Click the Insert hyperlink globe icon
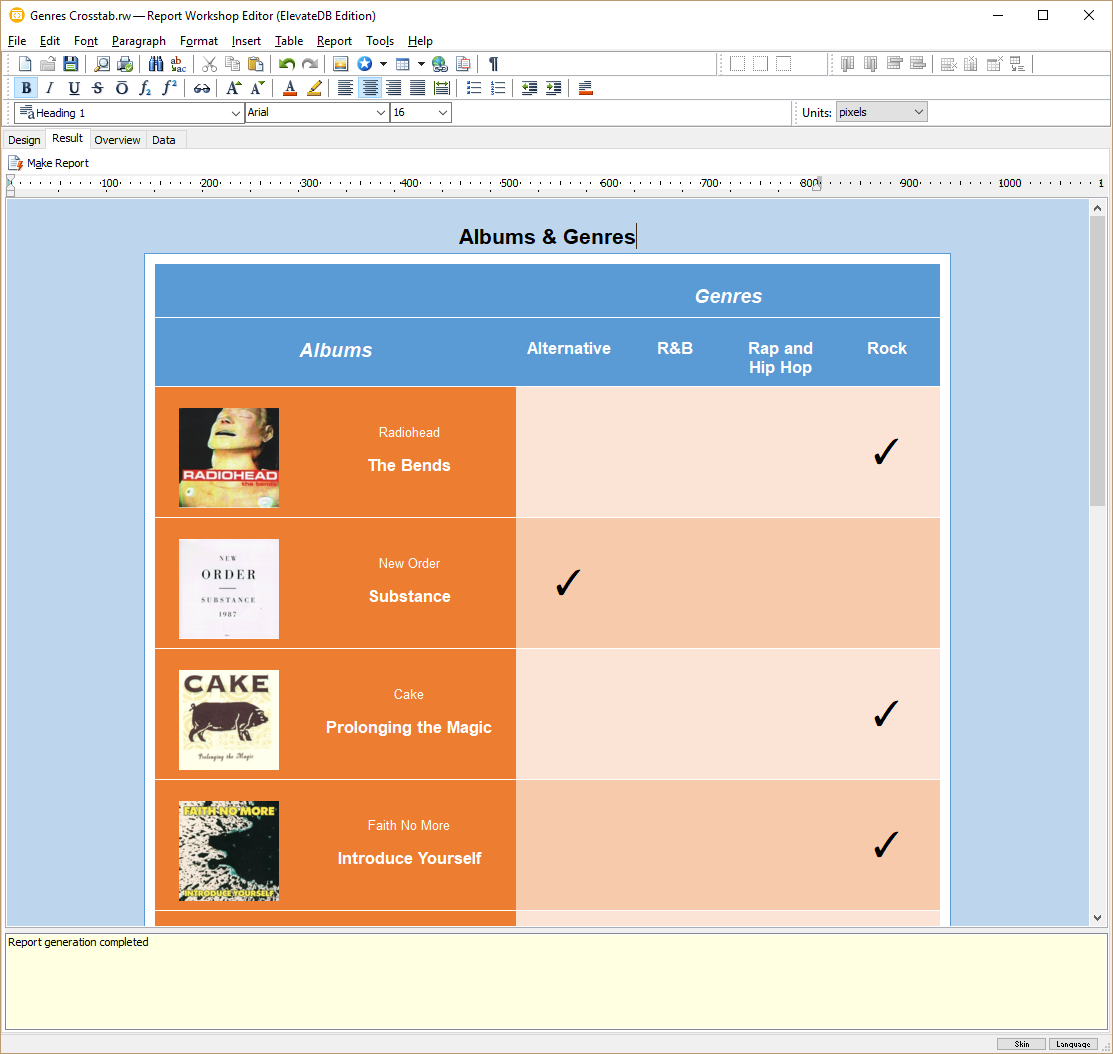Viewport: 1113px width, 1054px height. tap(440, 64)
